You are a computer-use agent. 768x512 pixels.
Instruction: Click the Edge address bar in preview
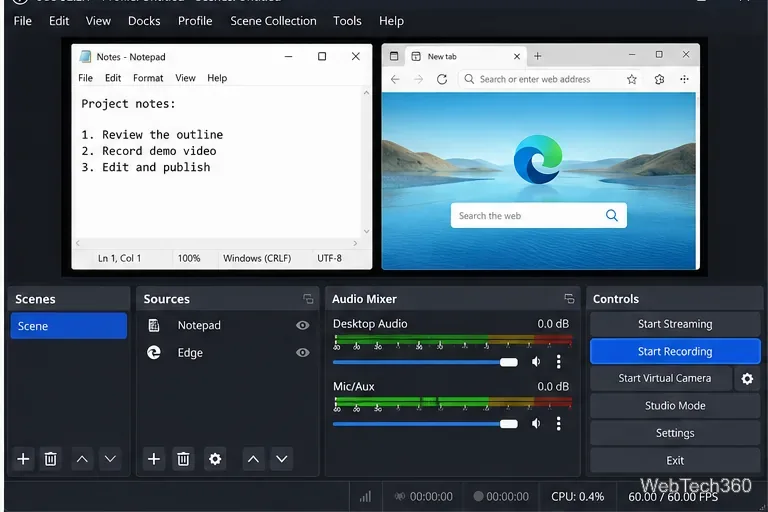coord(551,79)
